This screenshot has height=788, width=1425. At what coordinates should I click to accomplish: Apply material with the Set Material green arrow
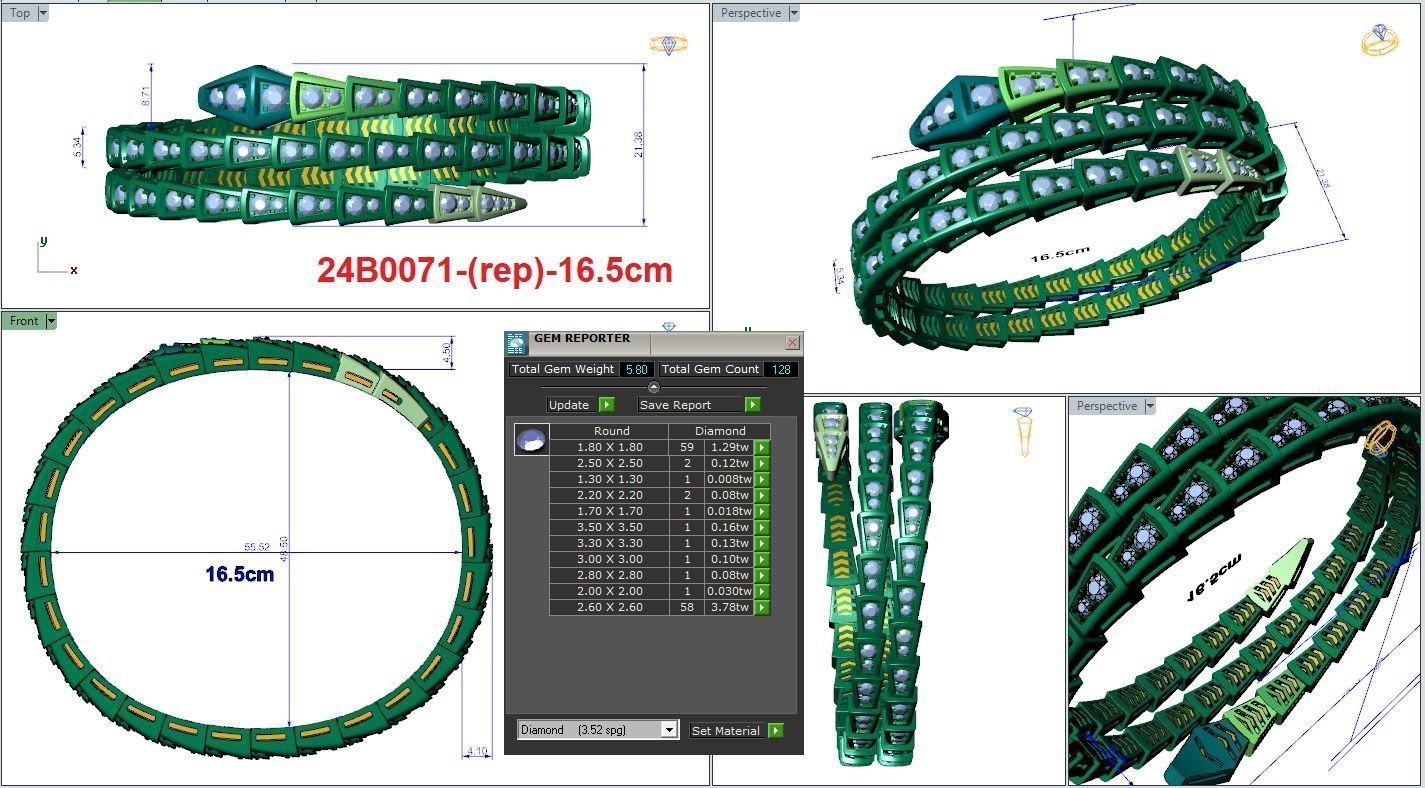click(x=776, y=731)
